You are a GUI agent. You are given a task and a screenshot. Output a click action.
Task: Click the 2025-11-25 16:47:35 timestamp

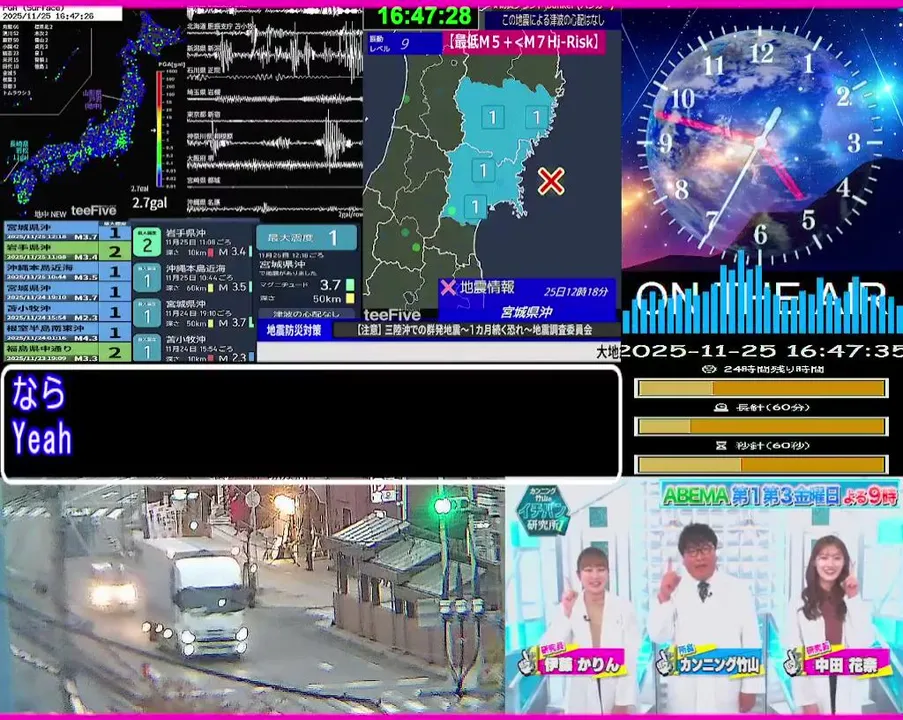click(x=761, y=350)
